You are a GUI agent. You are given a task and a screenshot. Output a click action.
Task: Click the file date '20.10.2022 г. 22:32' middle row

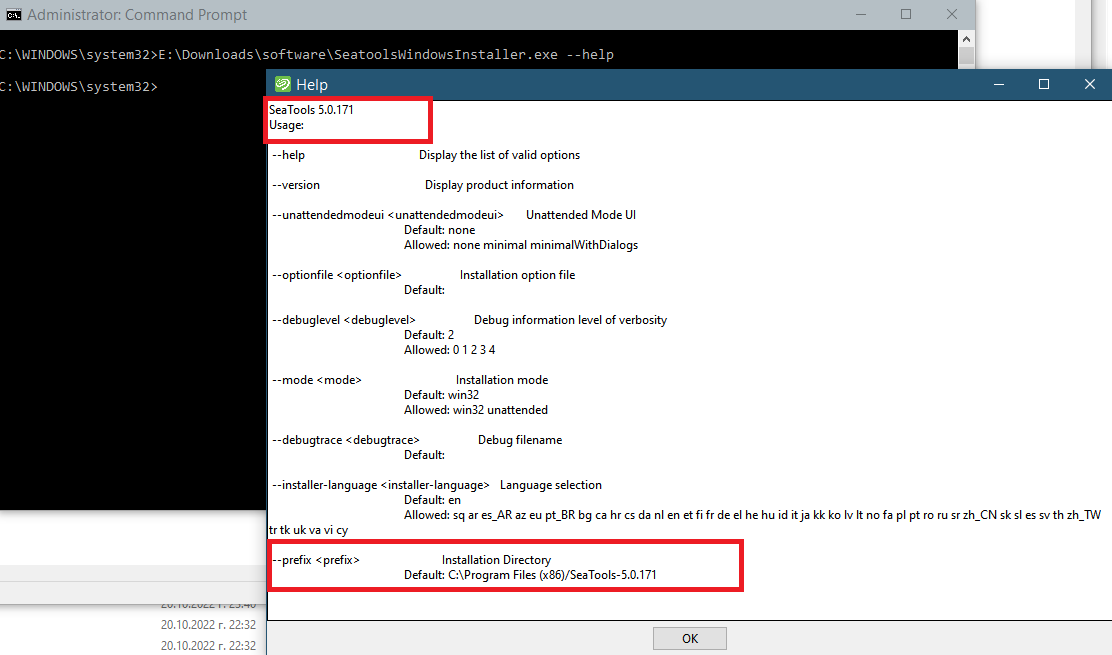click(x=208, y=625)
